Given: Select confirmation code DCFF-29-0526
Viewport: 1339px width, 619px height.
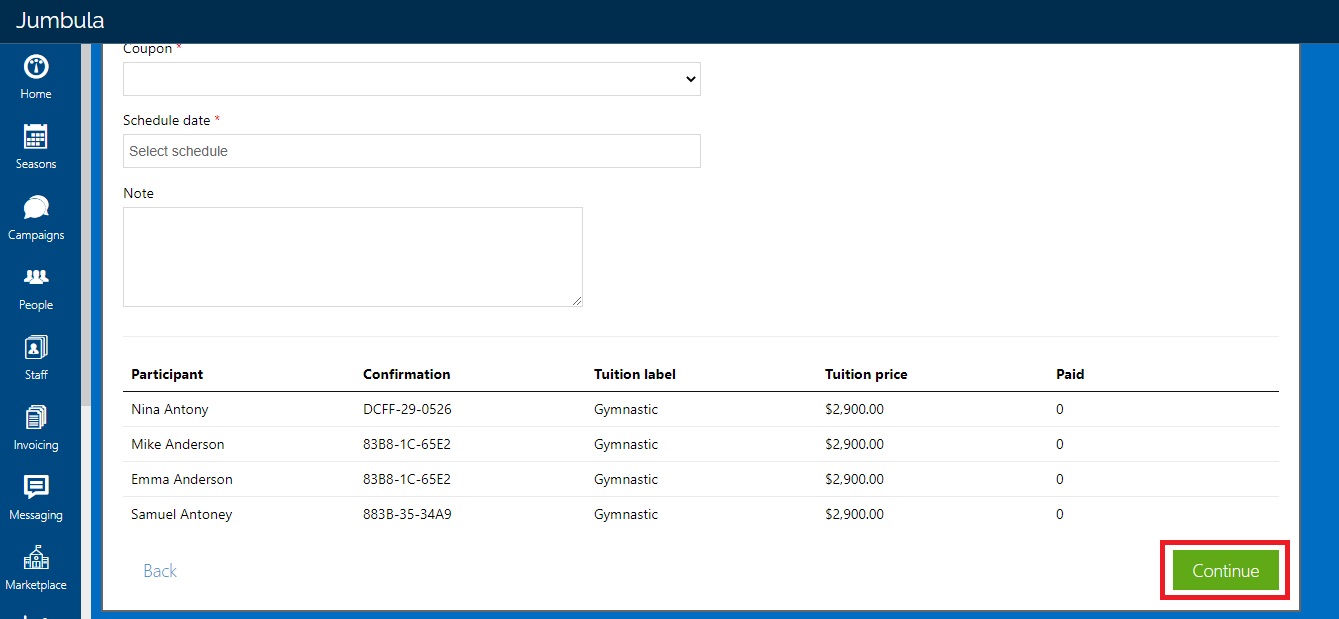Looking at the screenshot, I should pos(409,409).
